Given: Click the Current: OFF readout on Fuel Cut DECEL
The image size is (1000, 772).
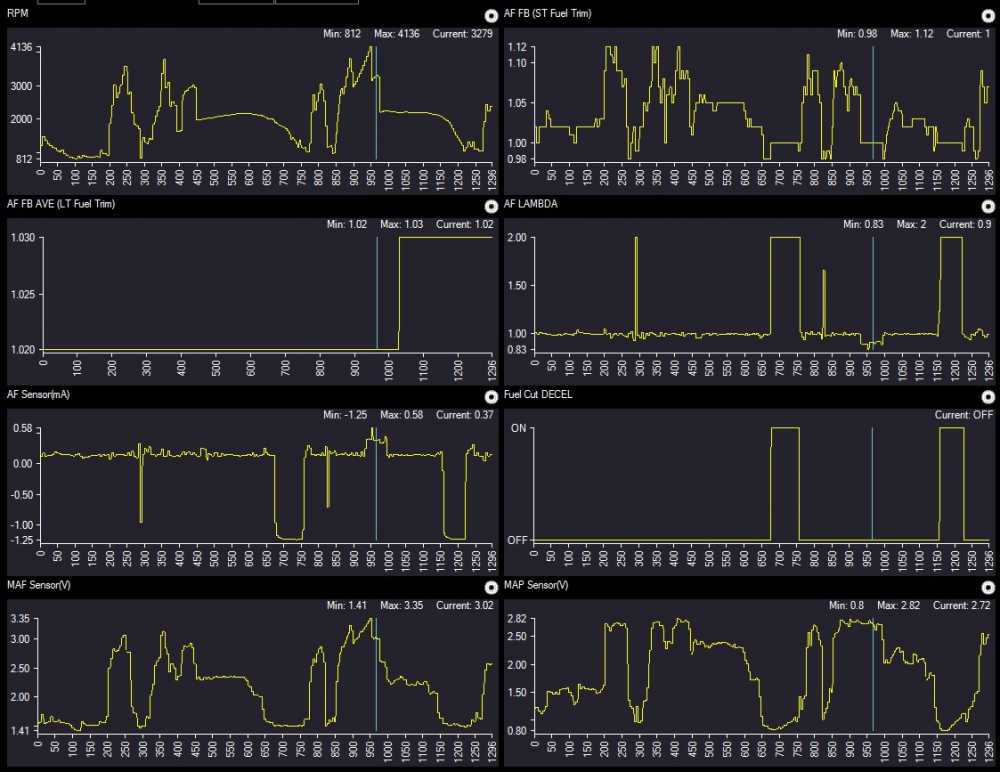Looking at the screenshot, I should click(962, 414).
